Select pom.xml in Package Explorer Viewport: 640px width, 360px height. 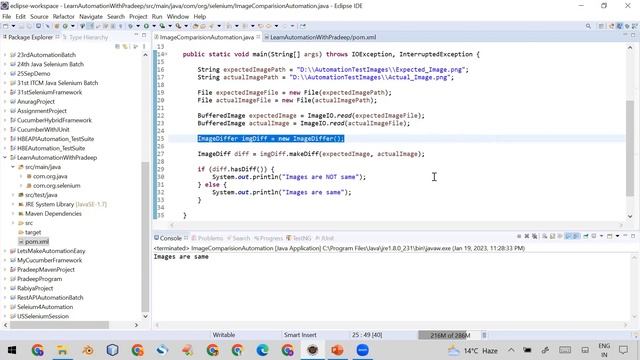click(37, 242)
